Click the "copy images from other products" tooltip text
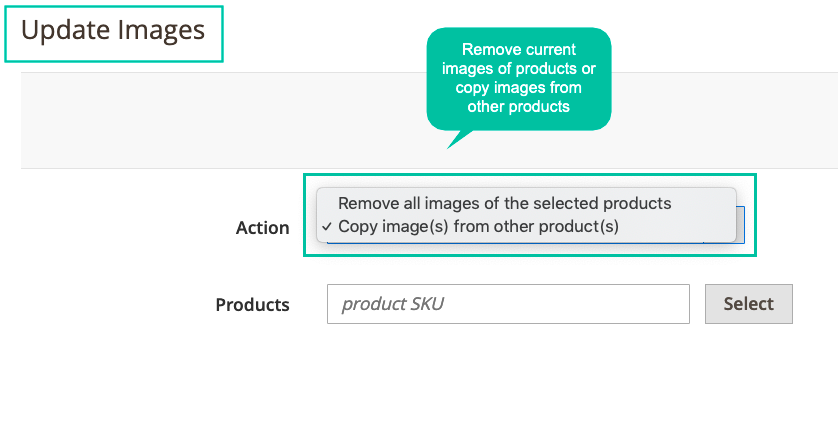838x432 pixels. point(518,97)
